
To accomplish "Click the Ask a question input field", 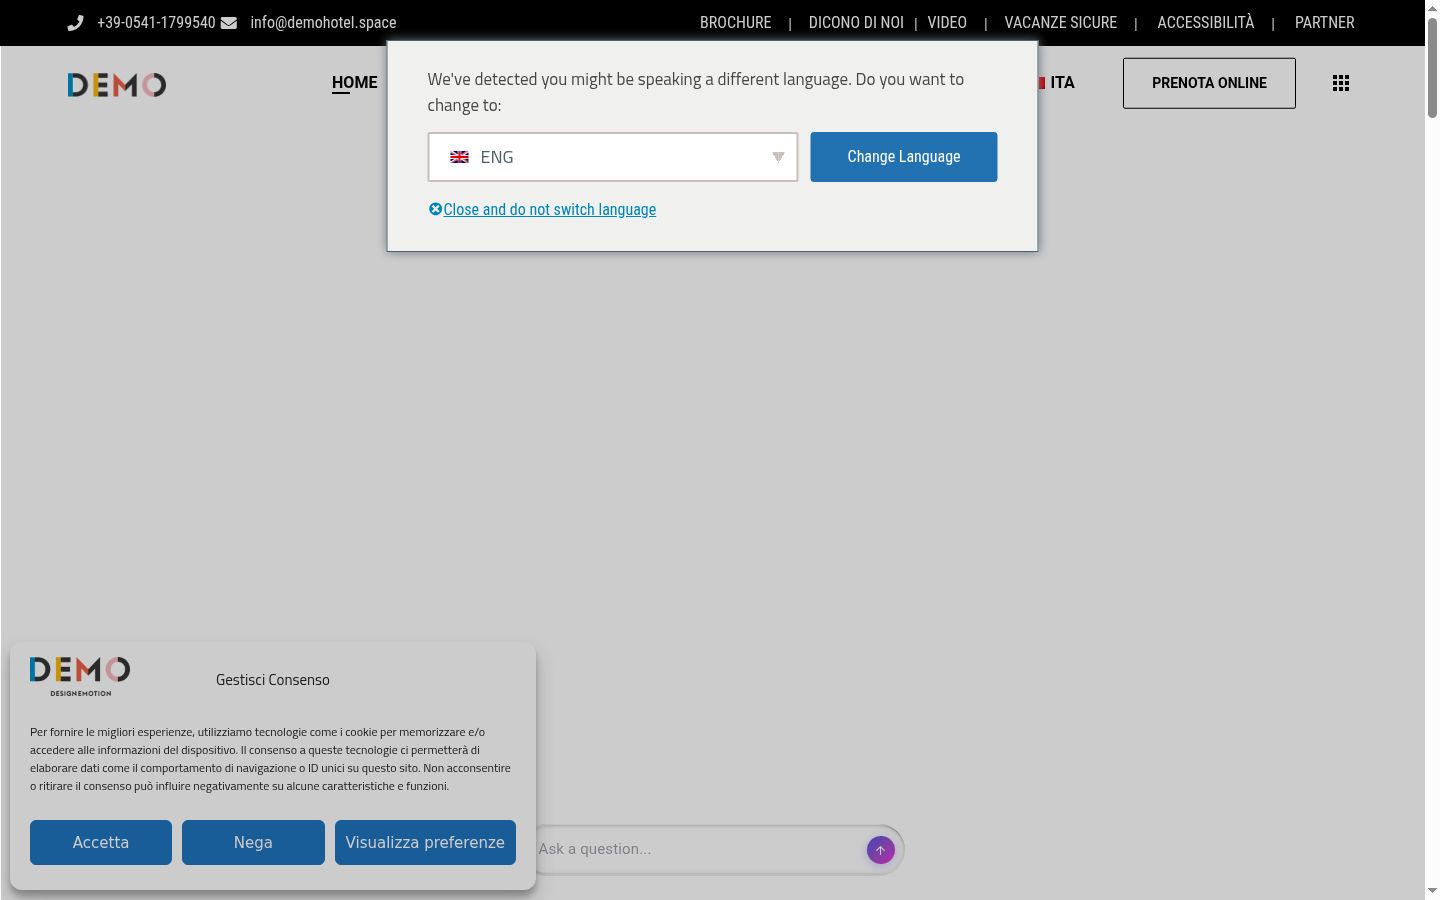I will [698, 849].
